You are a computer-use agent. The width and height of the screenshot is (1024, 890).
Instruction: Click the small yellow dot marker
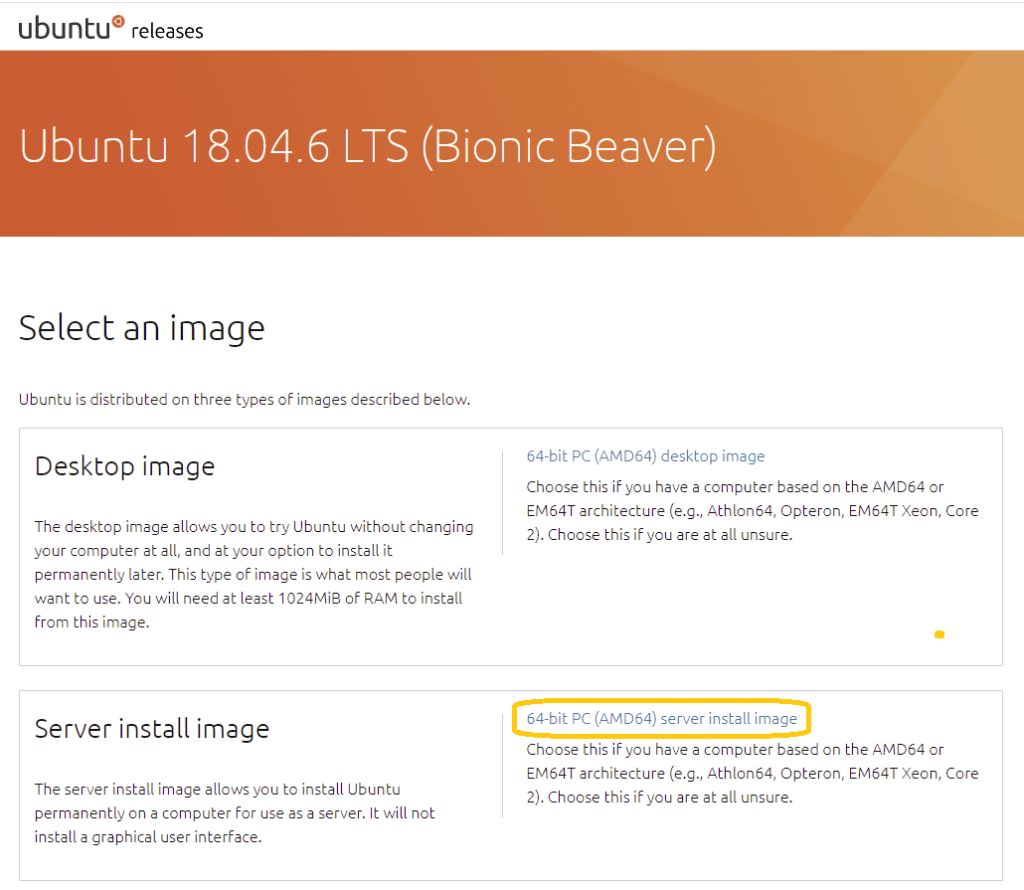tap(938, 634)
